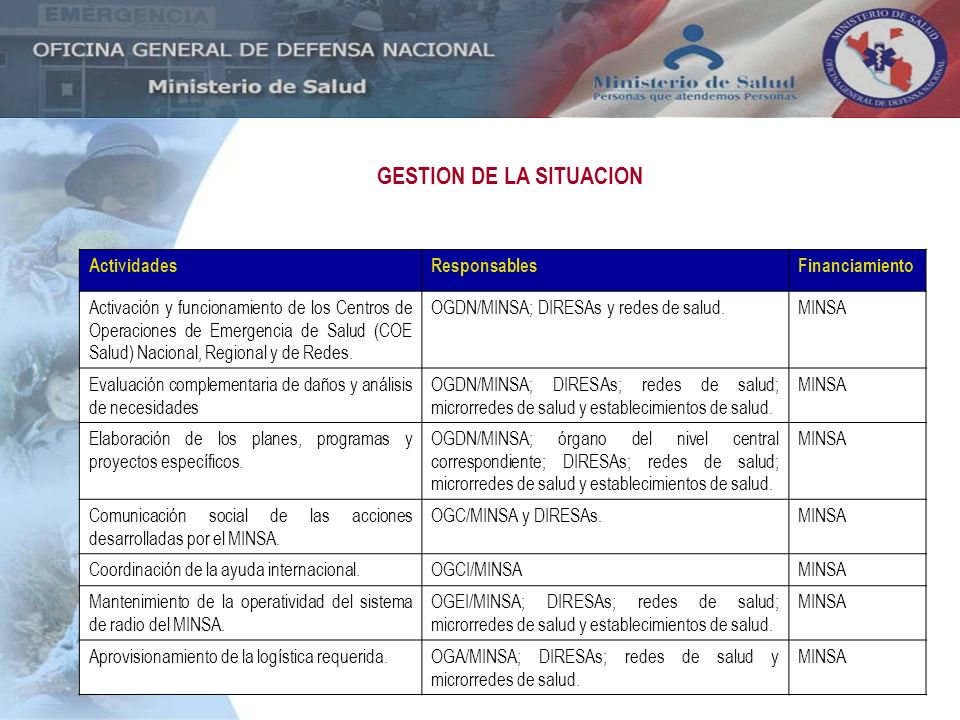The image size is (960, 720).
Task: Select the heading 'GESTION DE LA SITUACION'
Action: point(509,176)
